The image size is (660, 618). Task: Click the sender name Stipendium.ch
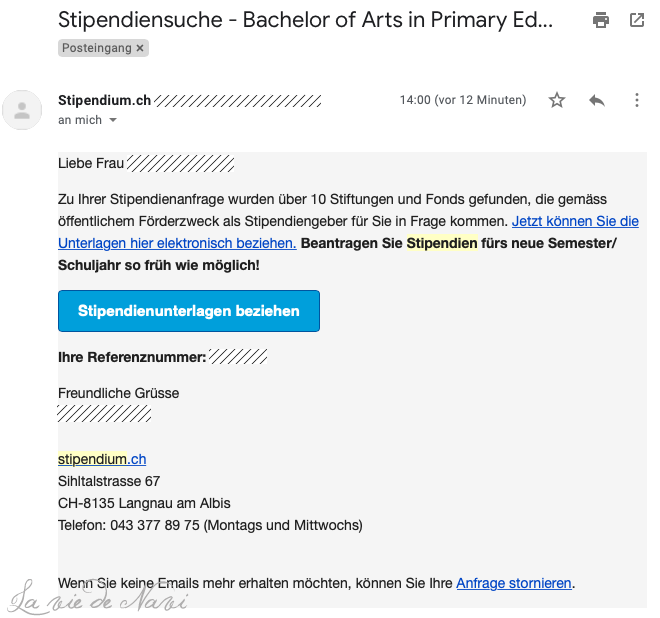(105, 100)
